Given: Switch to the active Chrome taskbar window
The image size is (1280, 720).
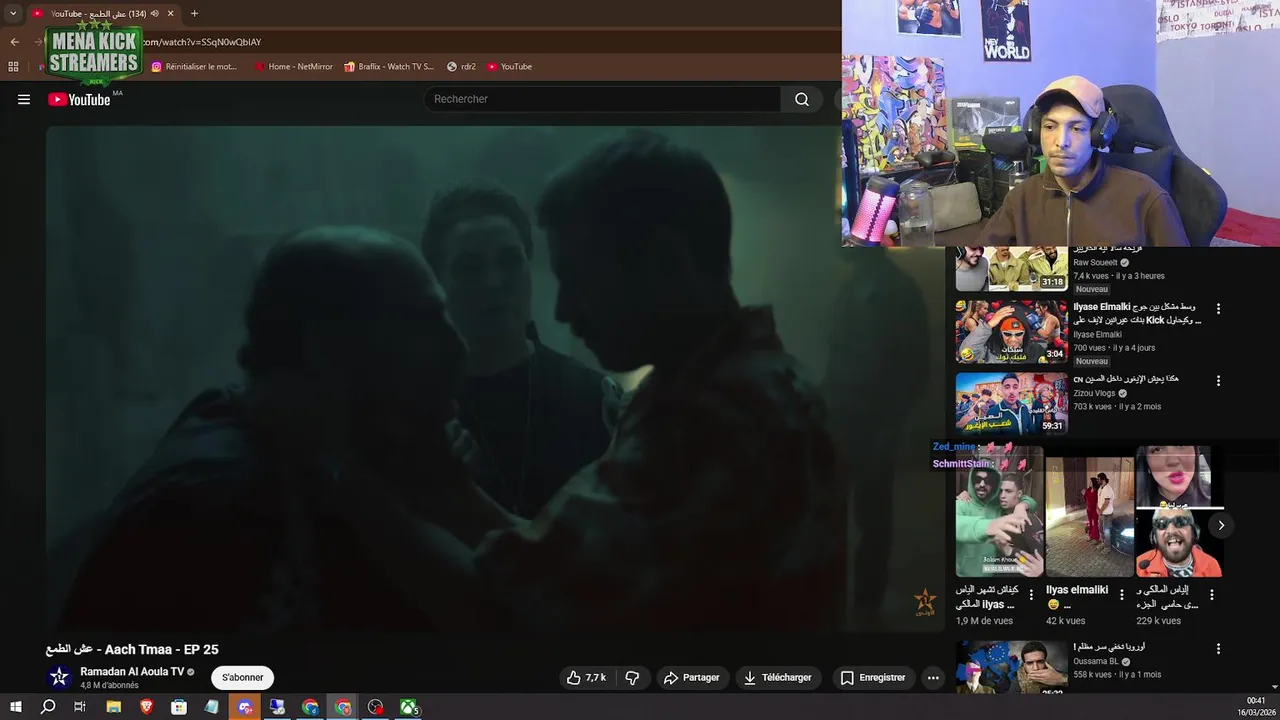Looking at the screenshot, I should click(343, 707).
